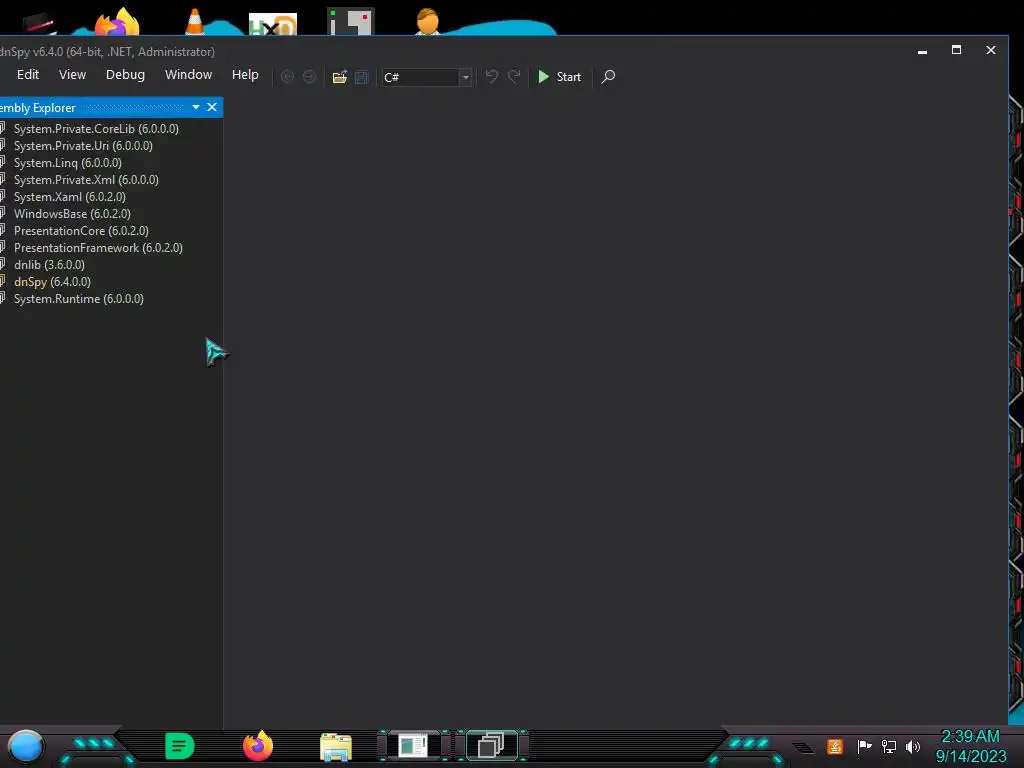Open the Search magnifier tool
The image size is (1024, 768).
(x=608, y=77)
